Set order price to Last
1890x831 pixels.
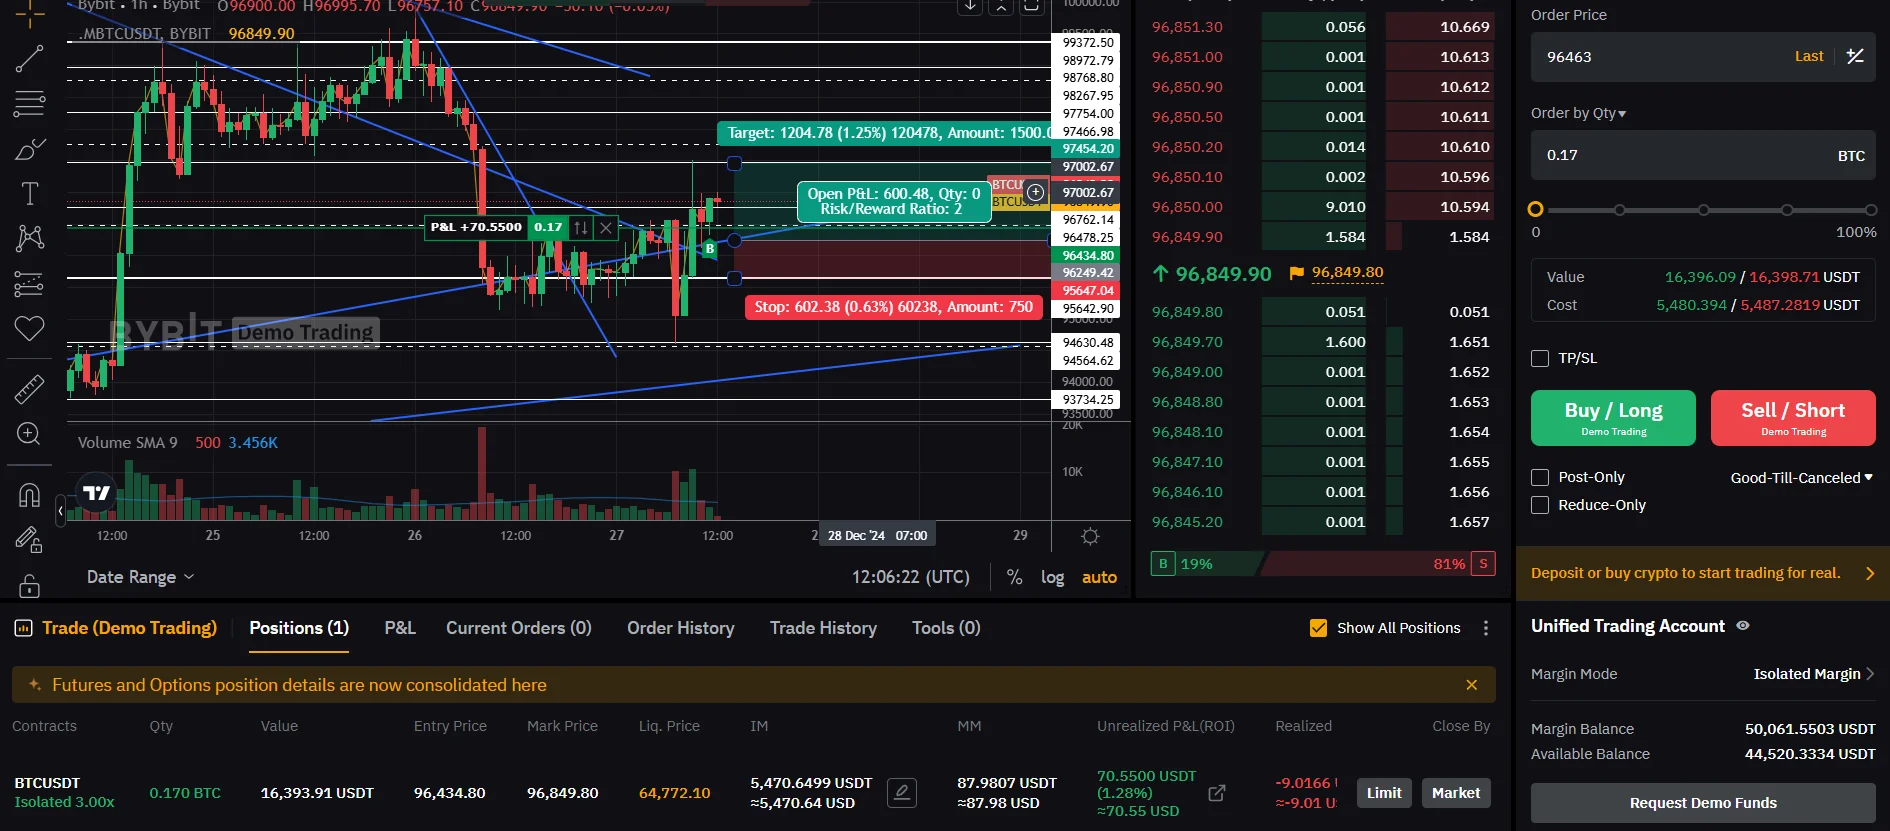pos(1809,56)
